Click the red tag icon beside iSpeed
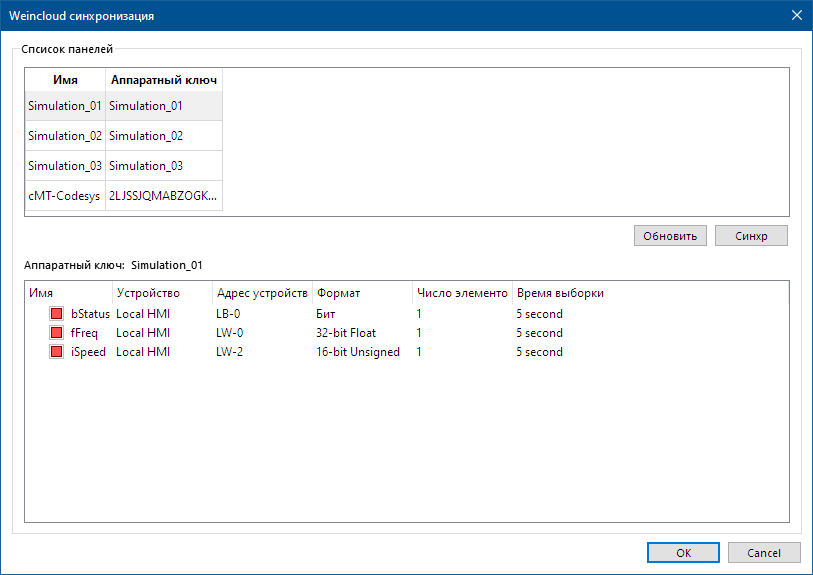Screen dimensions: 813x575 tap(57, 352)
